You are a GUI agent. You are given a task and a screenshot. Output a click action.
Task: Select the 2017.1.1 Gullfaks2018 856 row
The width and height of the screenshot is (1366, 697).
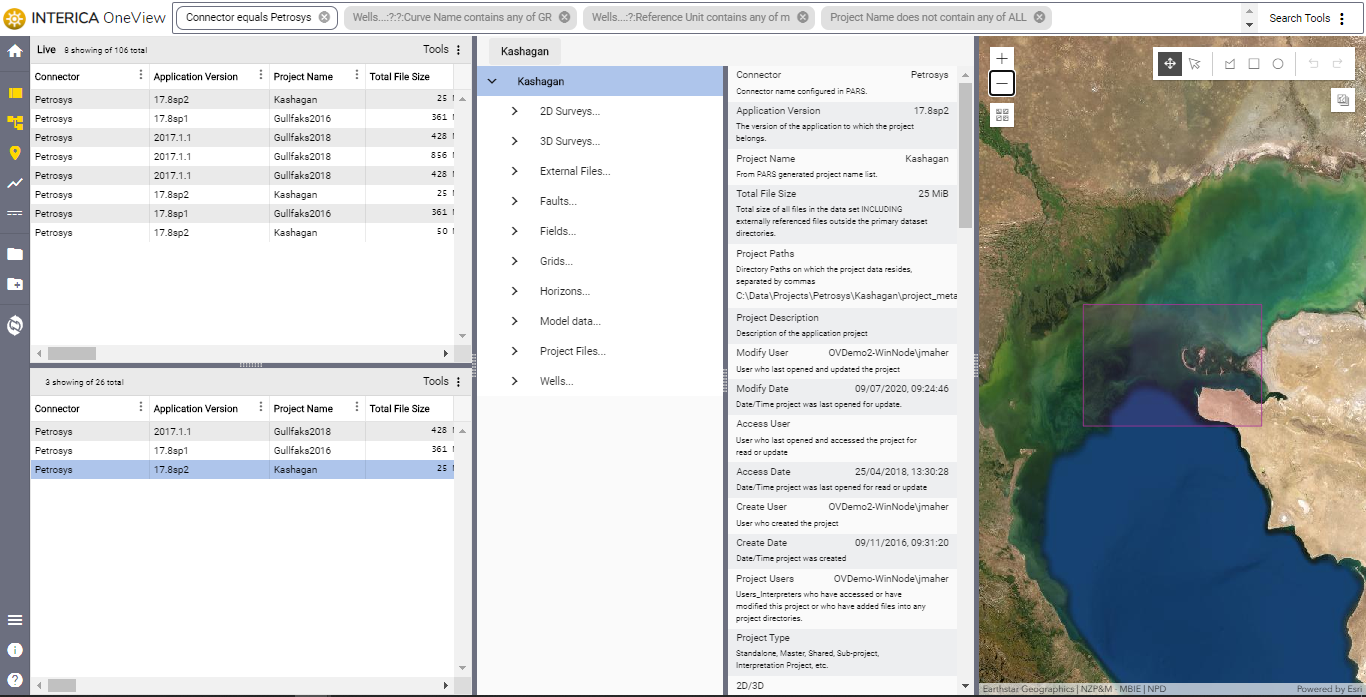click(x=242, y=157)
